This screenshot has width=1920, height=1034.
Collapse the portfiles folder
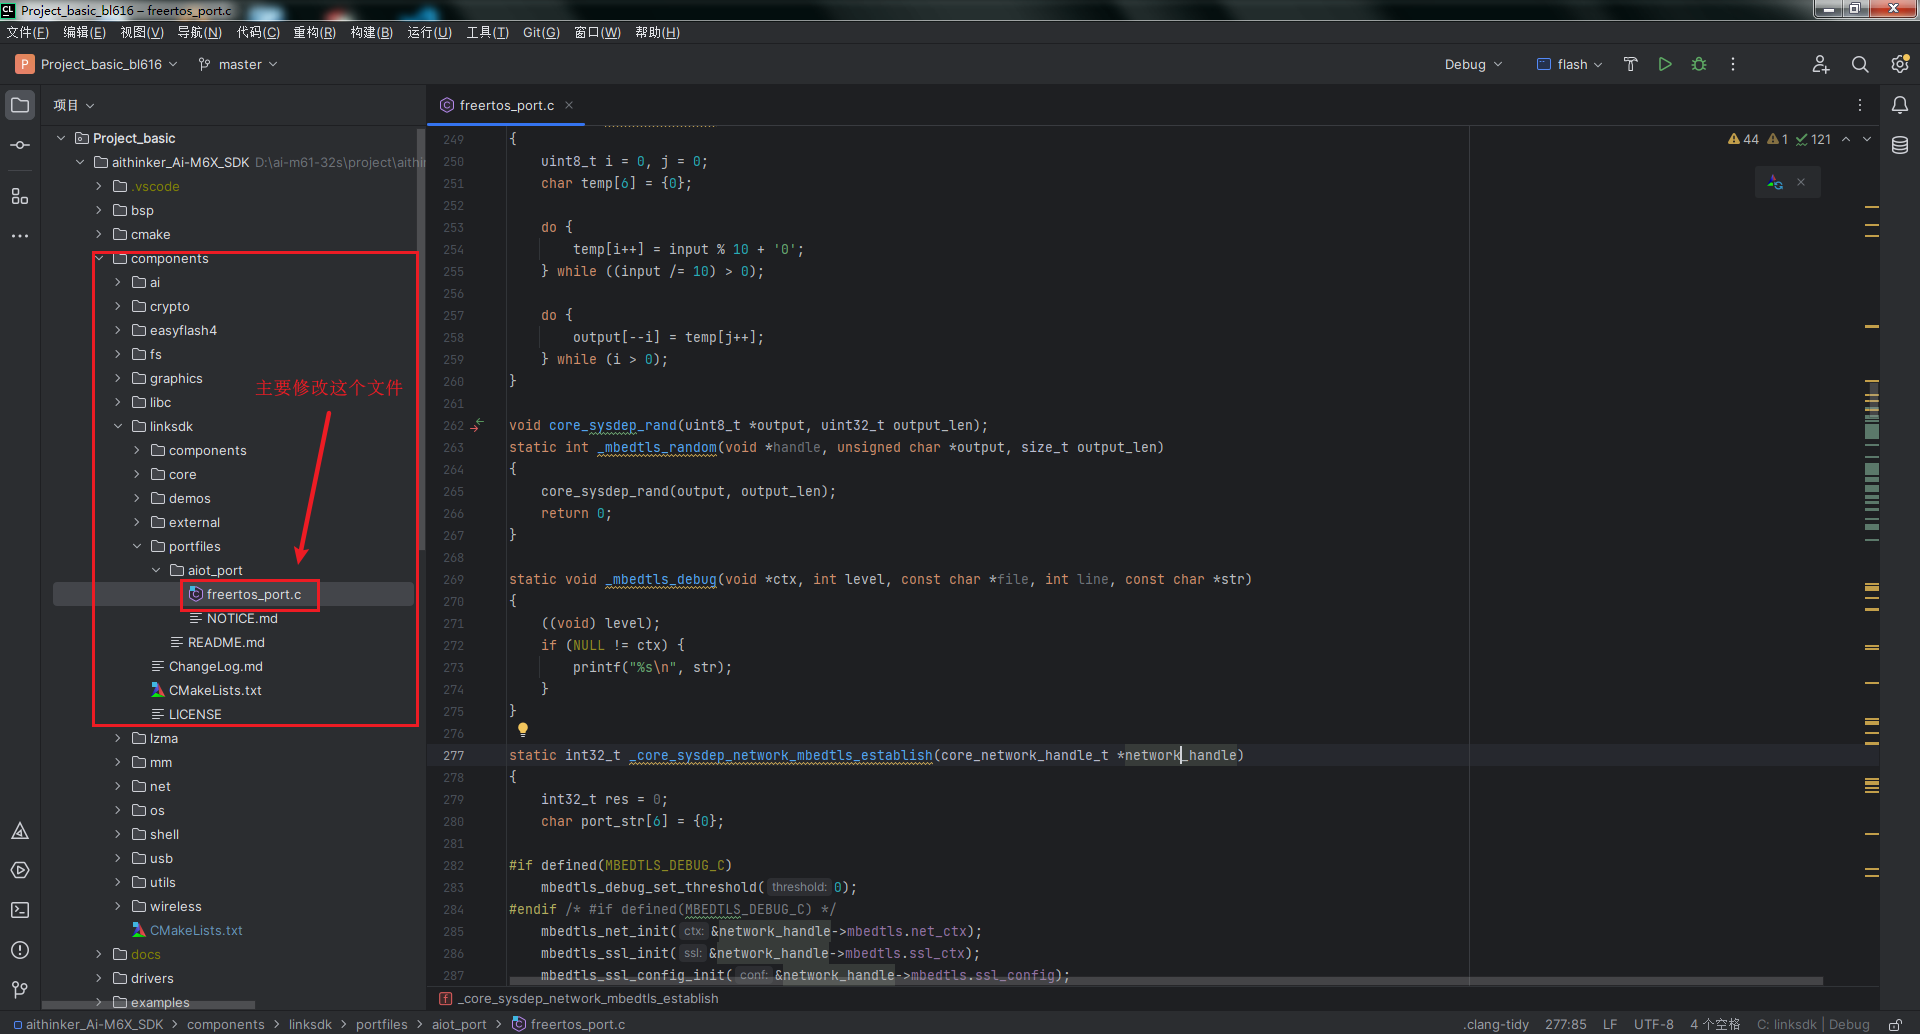137,546
